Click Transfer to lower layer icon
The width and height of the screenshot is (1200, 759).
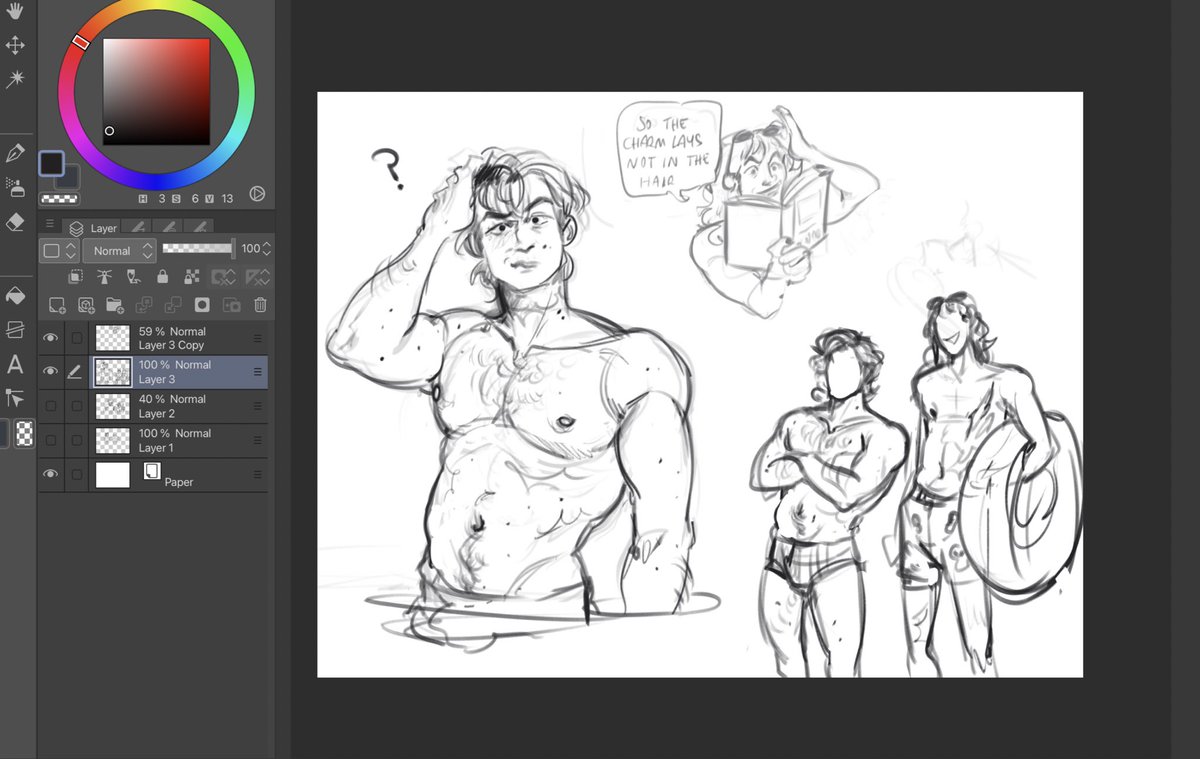(x=143, y=305)
